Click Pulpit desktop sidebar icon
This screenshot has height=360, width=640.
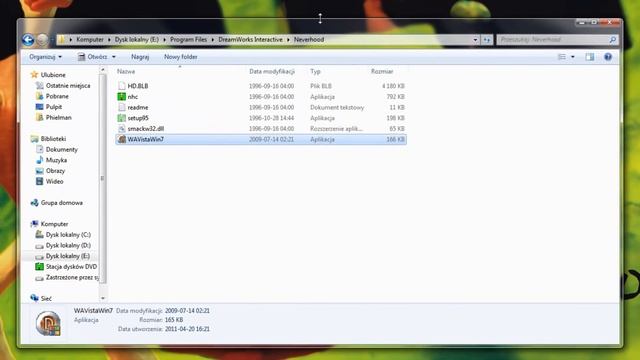click(40, 107)
